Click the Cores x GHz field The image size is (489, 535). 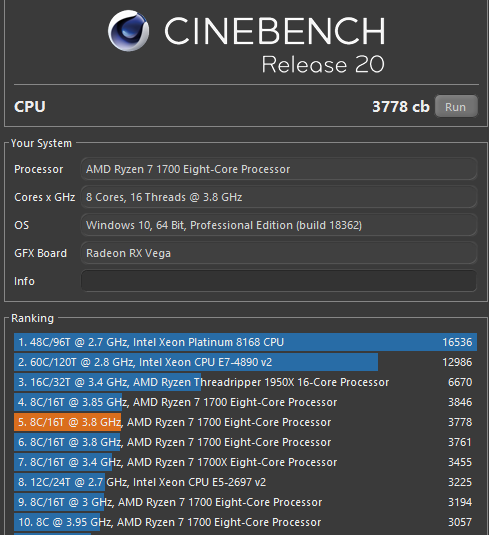tap(278, 197)
